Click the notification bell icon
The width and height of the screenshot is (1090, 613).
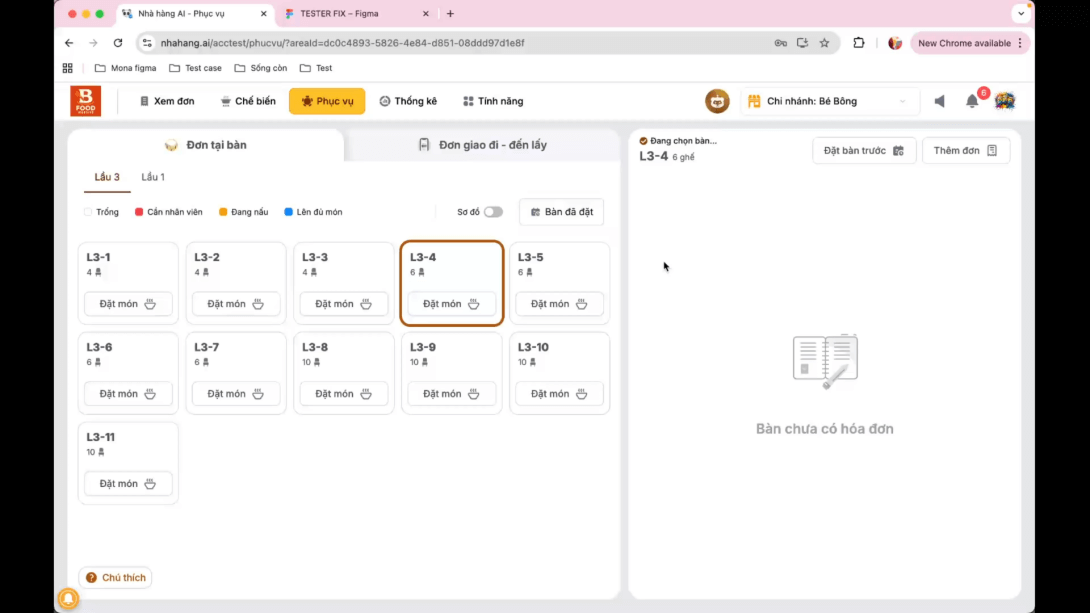click(971, 101)
